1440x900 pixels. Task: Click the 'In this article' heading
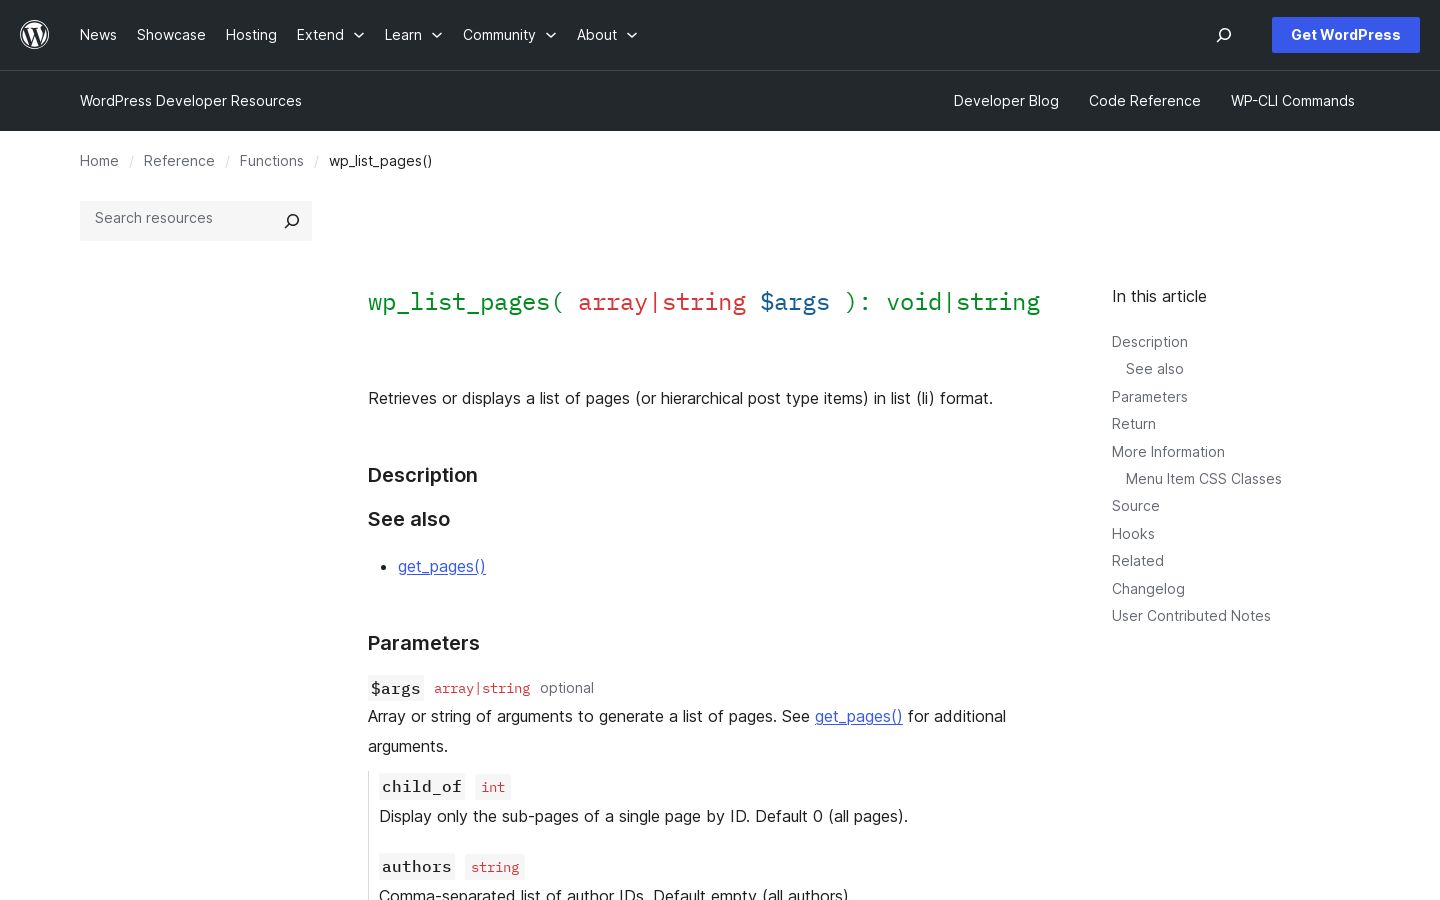(1159, 296)
